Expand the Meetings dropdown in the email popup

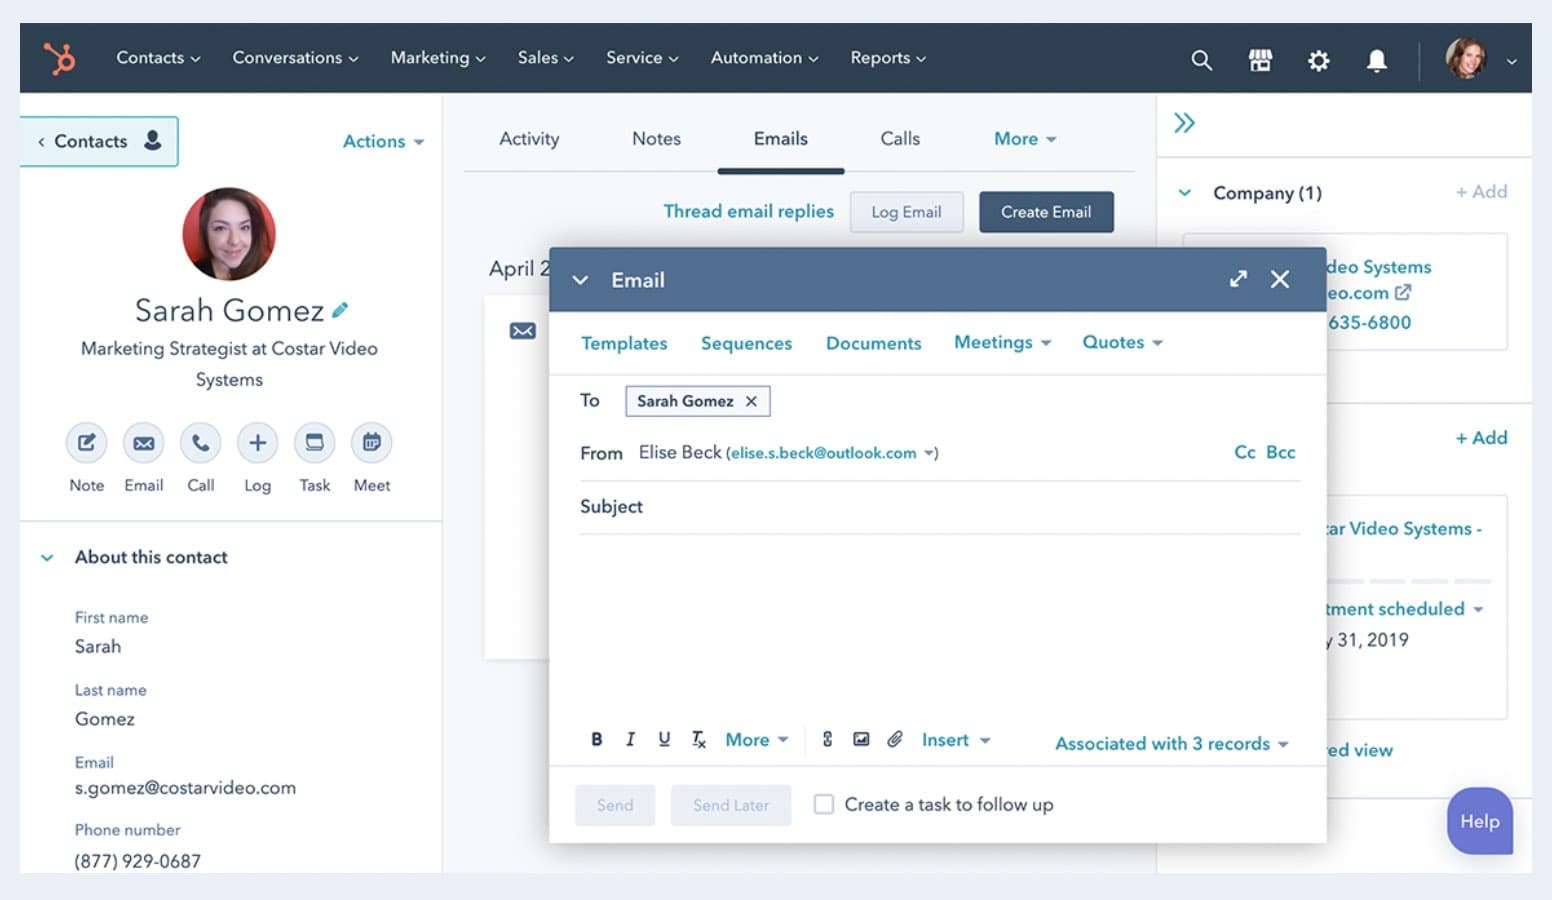click(1001, 342)
